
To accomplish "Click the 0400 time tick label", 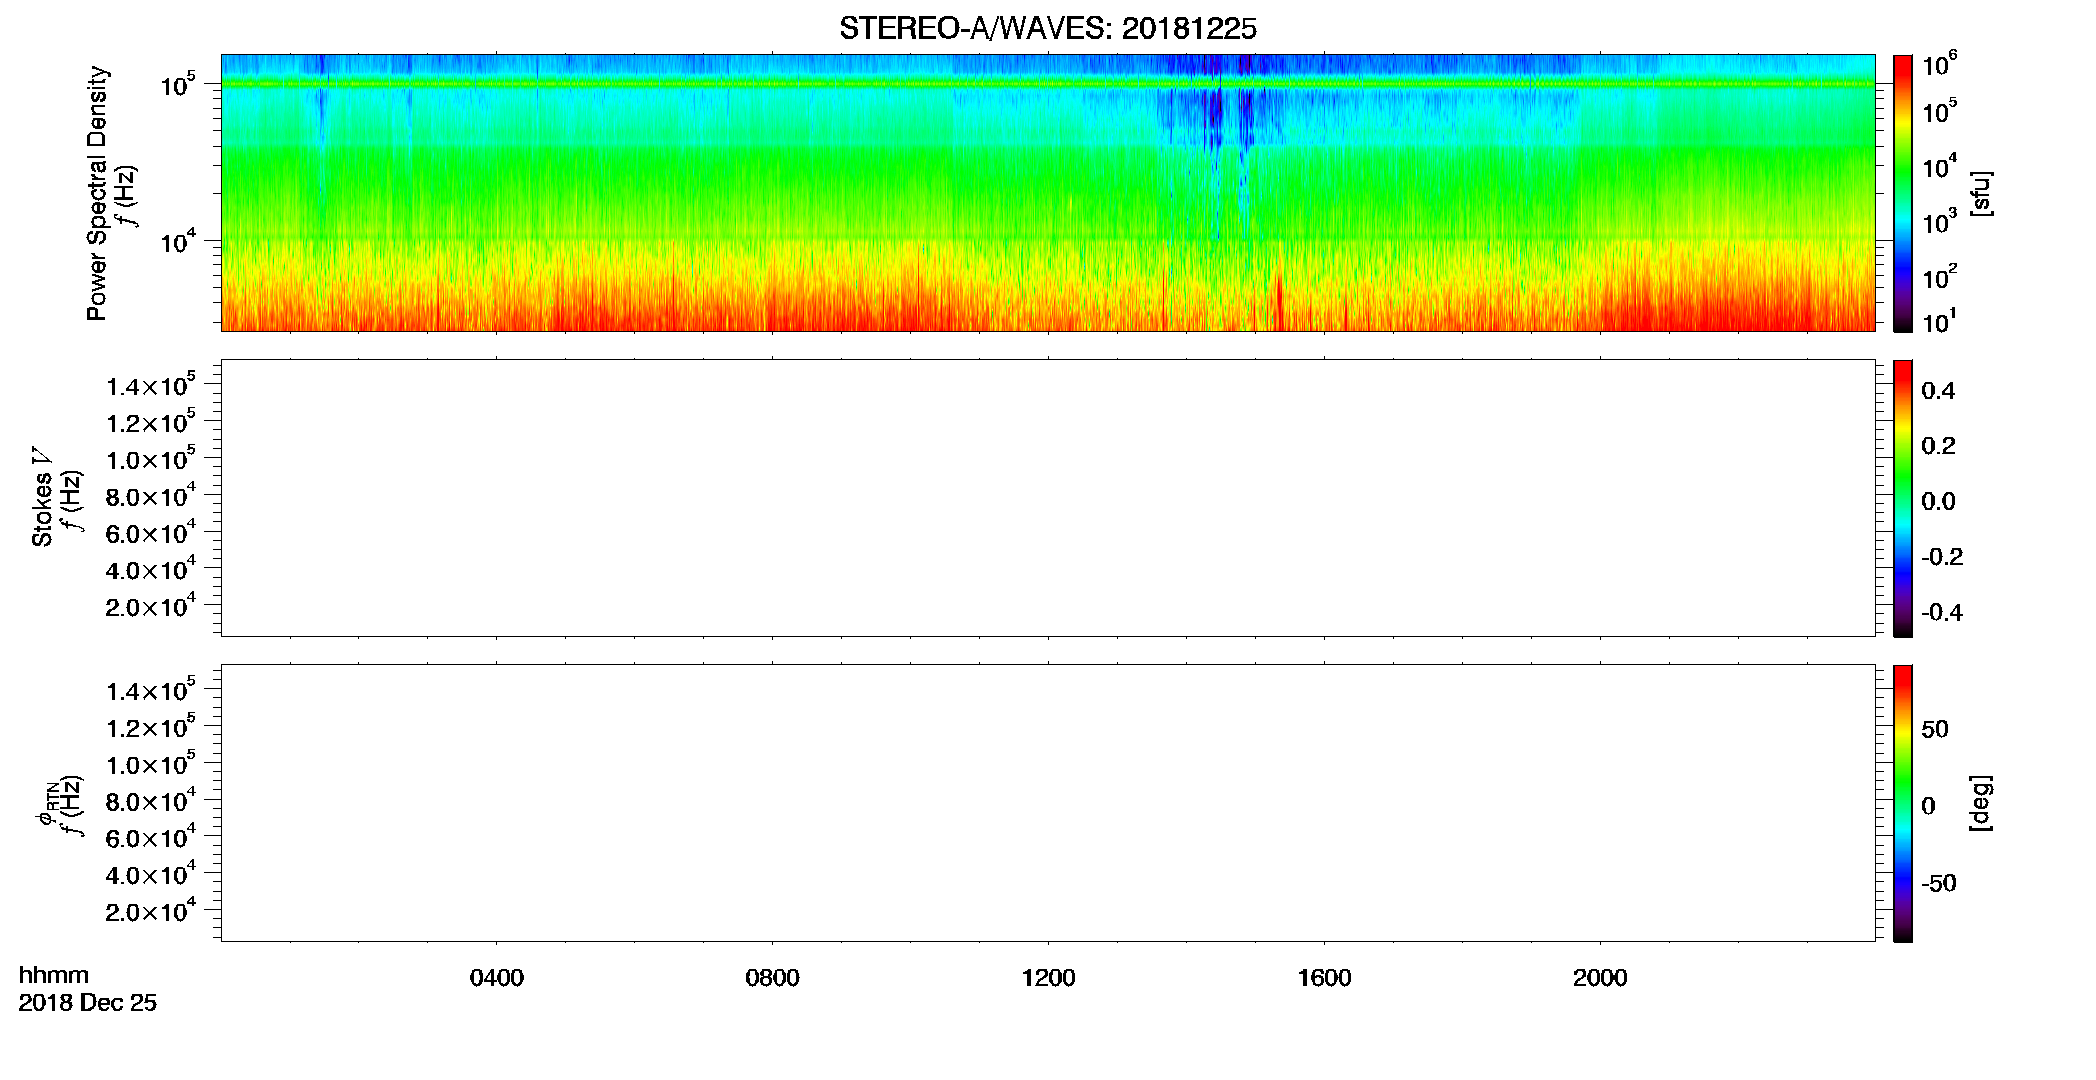I will tap(497, 978).
